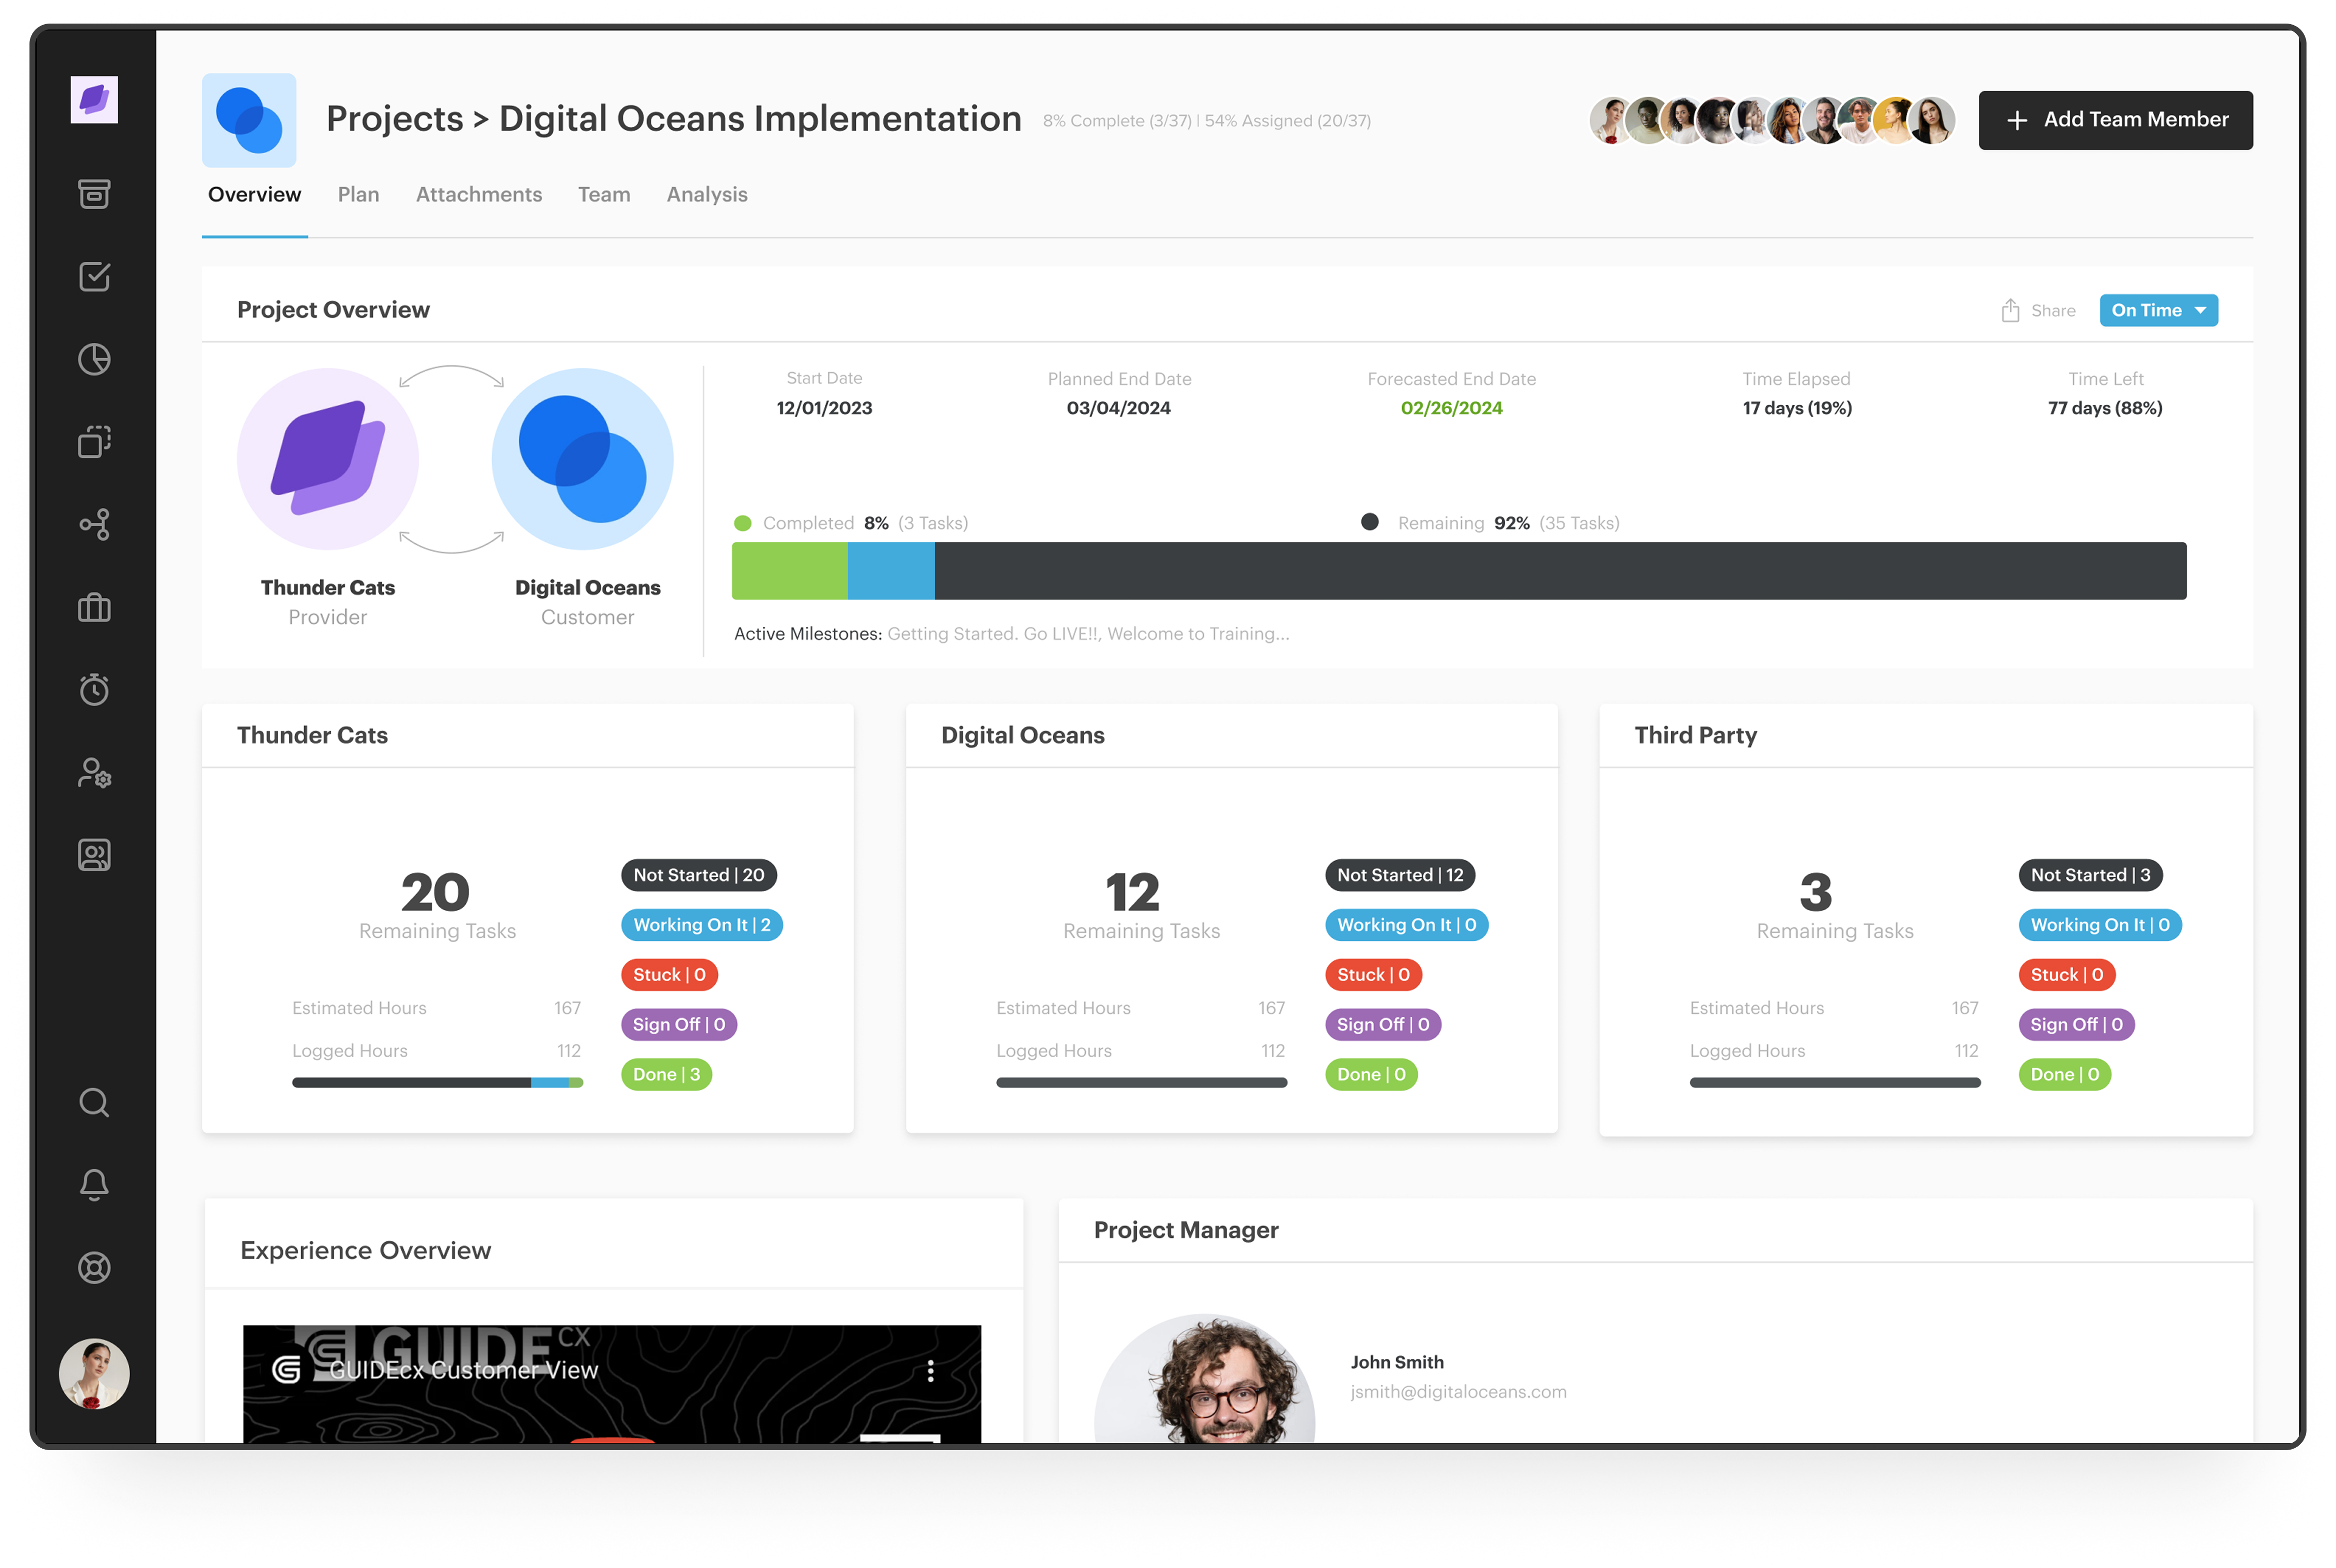This screenshot has height=1568, width=2336.
Task: Click the GUIDEcx channel logo on video
Action: [287, 1371]
